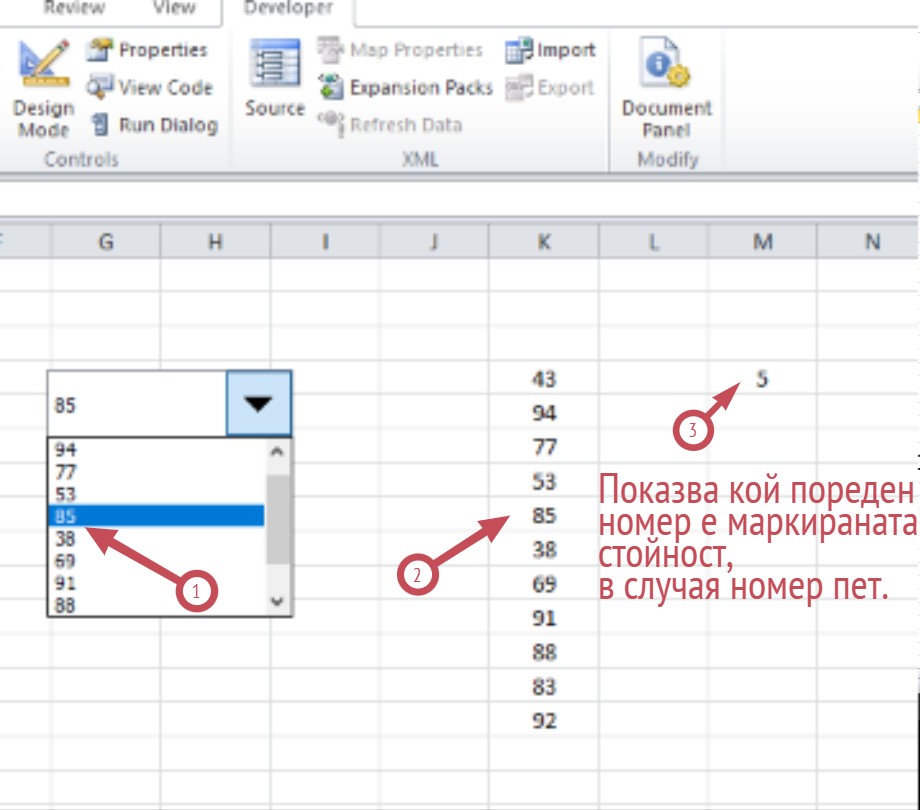Image resolution: width=920 pixels, height=810 pixels.
Task: Open the Document Panel settings
Action: 666,88
